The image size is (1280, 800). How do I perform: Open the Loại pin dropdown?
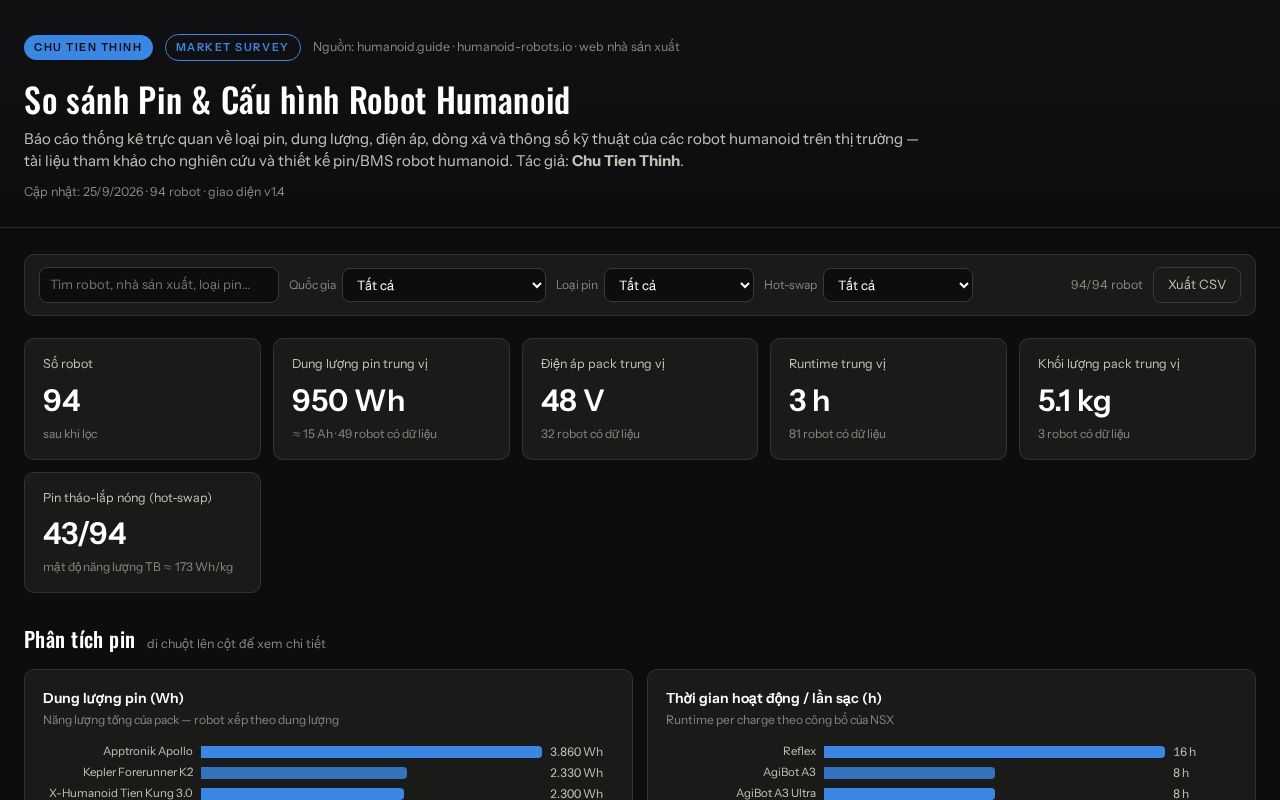pos(679,285)
